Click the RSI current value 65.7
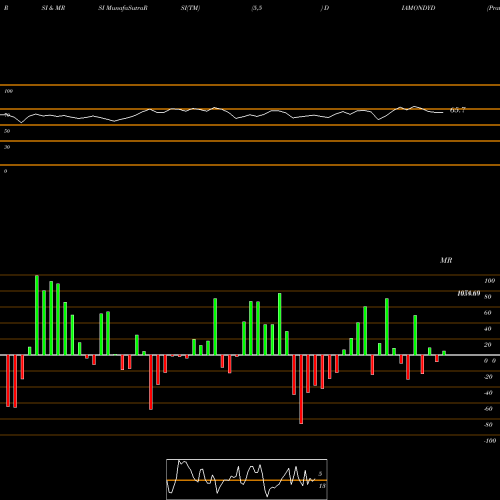This screenshot has height=500, width=500. (x=458, y=110)
